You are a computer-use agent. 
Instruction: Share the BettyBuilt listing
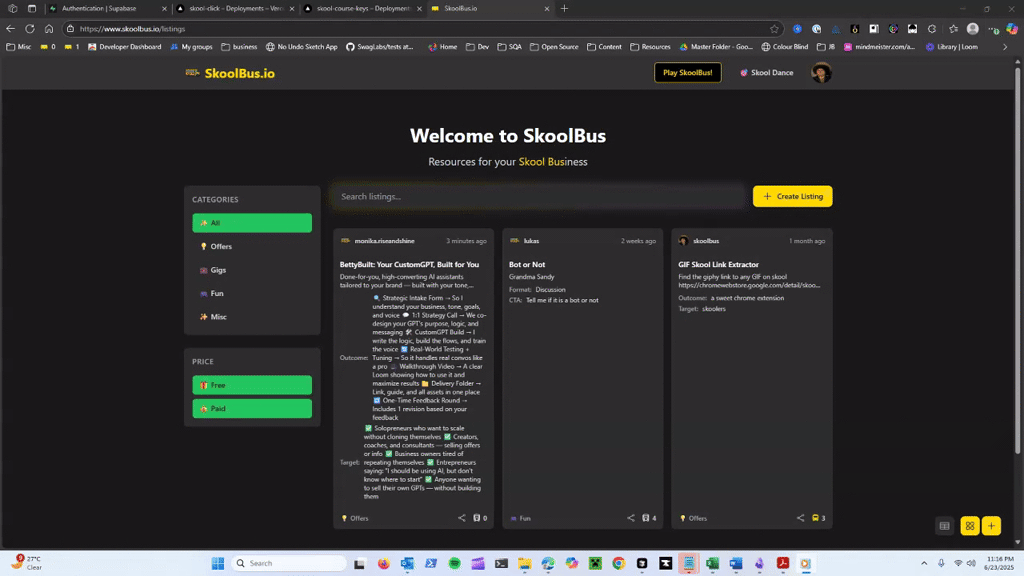tap(461, 518)
